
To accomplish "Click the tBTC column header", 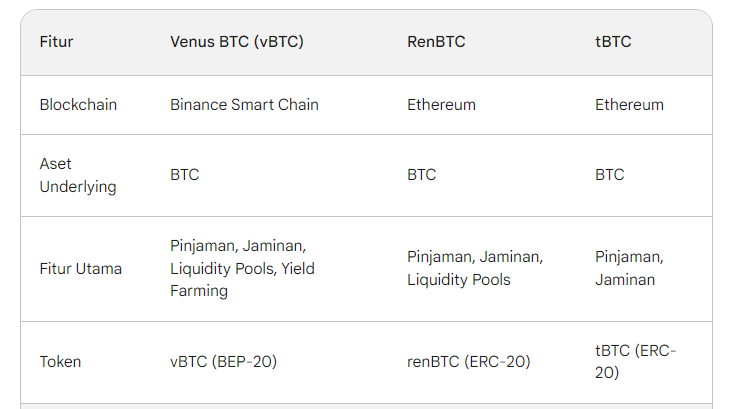I will [613, 42].
